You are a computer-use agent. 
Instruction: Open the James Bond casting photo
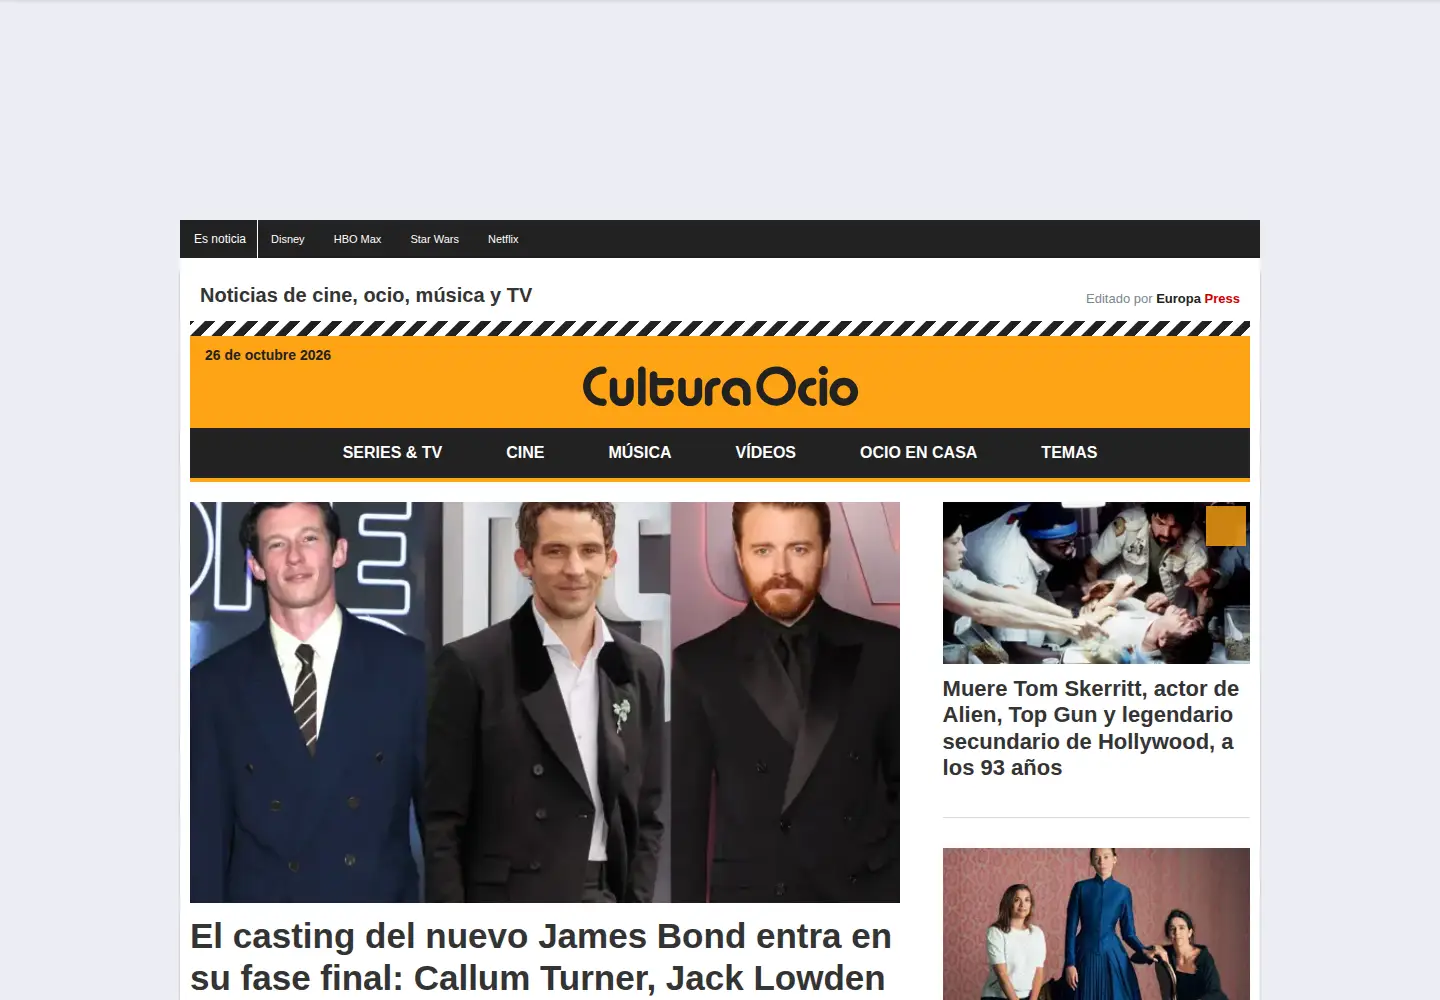(545, 702)
